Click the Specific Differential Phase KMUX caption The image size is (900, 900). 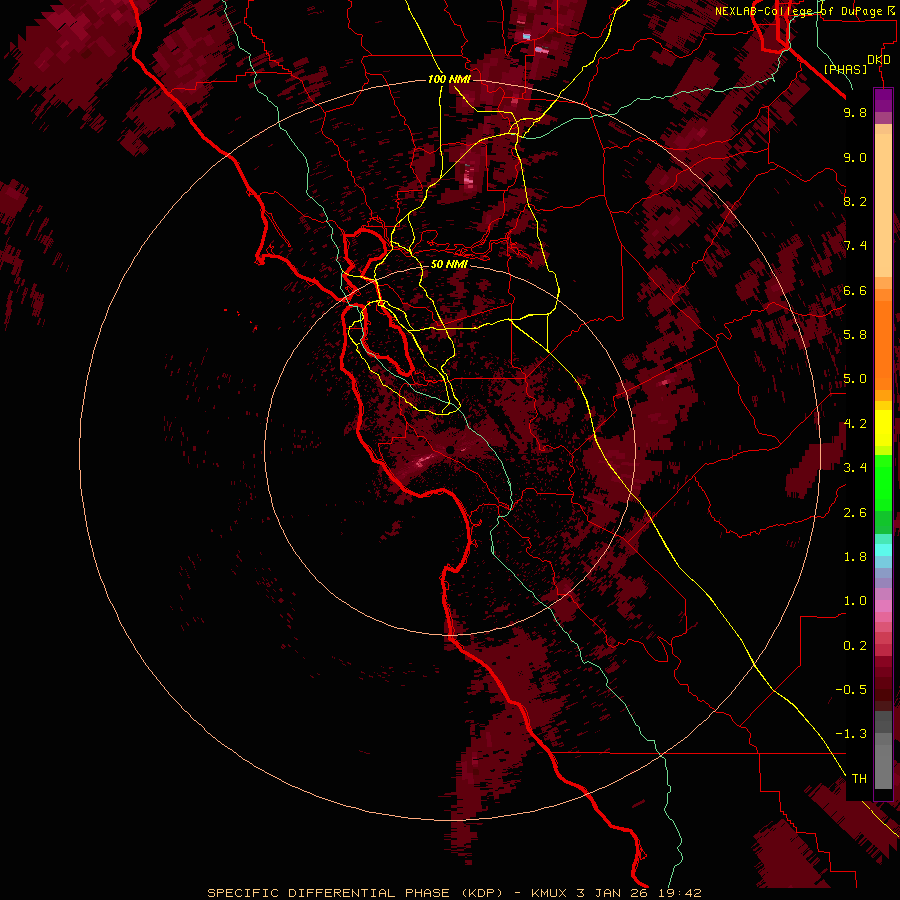[454, 893]
